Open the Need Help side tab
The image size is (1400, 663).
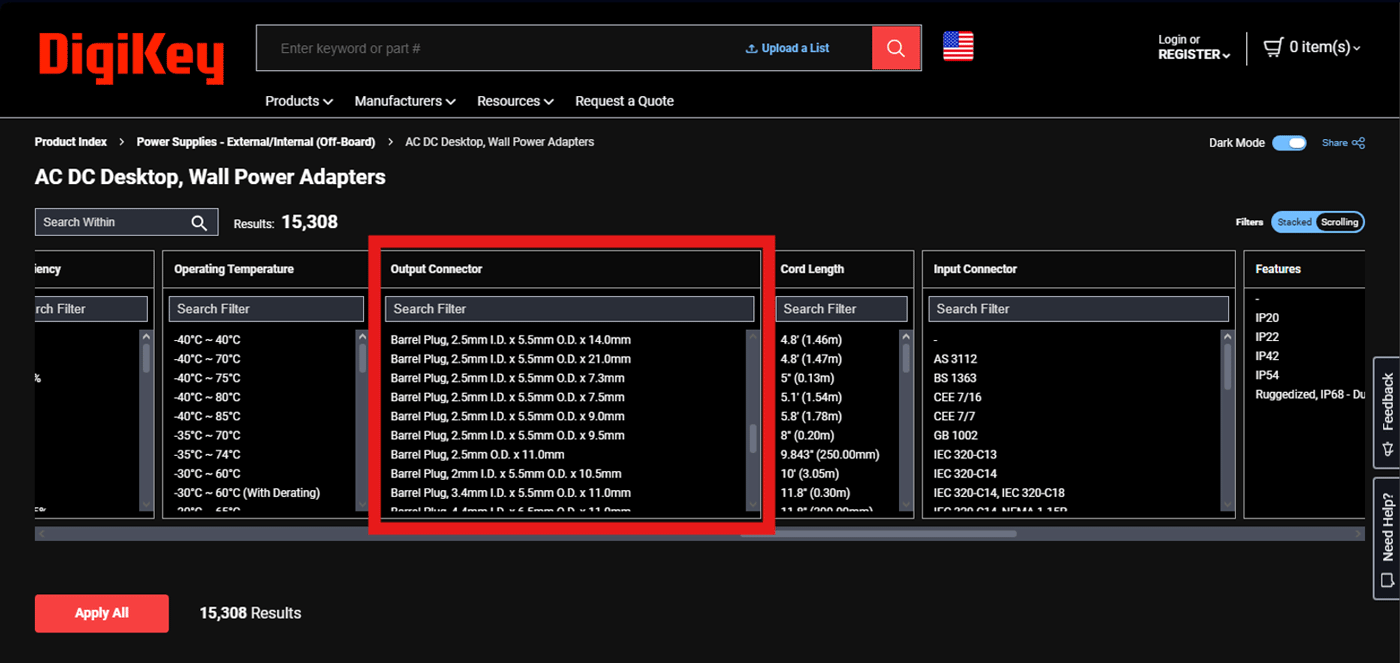[x=1387, y=538]
